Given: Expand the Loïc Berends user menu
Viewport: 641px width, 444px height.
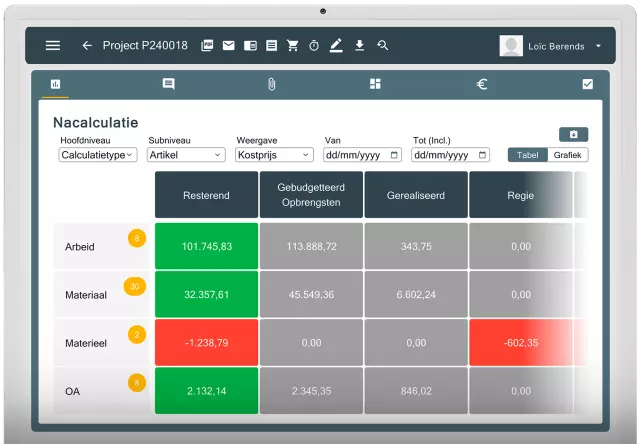Looking at the screenshot, I should point(598,46).
